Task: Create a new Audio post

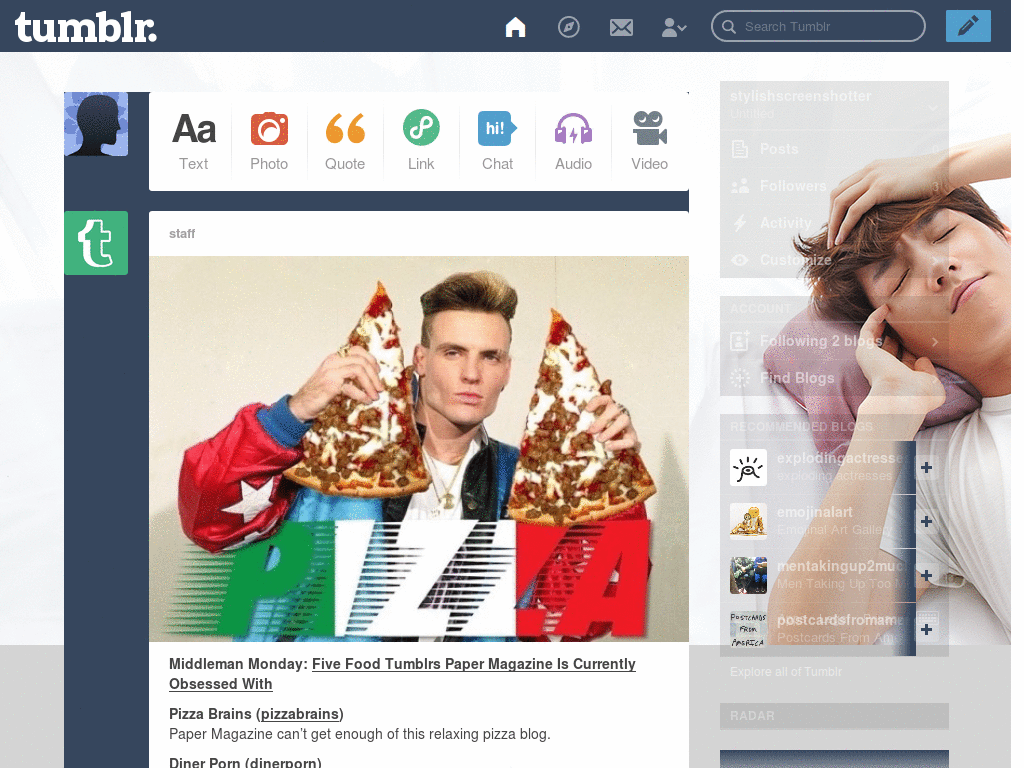Action: (573, 142)
